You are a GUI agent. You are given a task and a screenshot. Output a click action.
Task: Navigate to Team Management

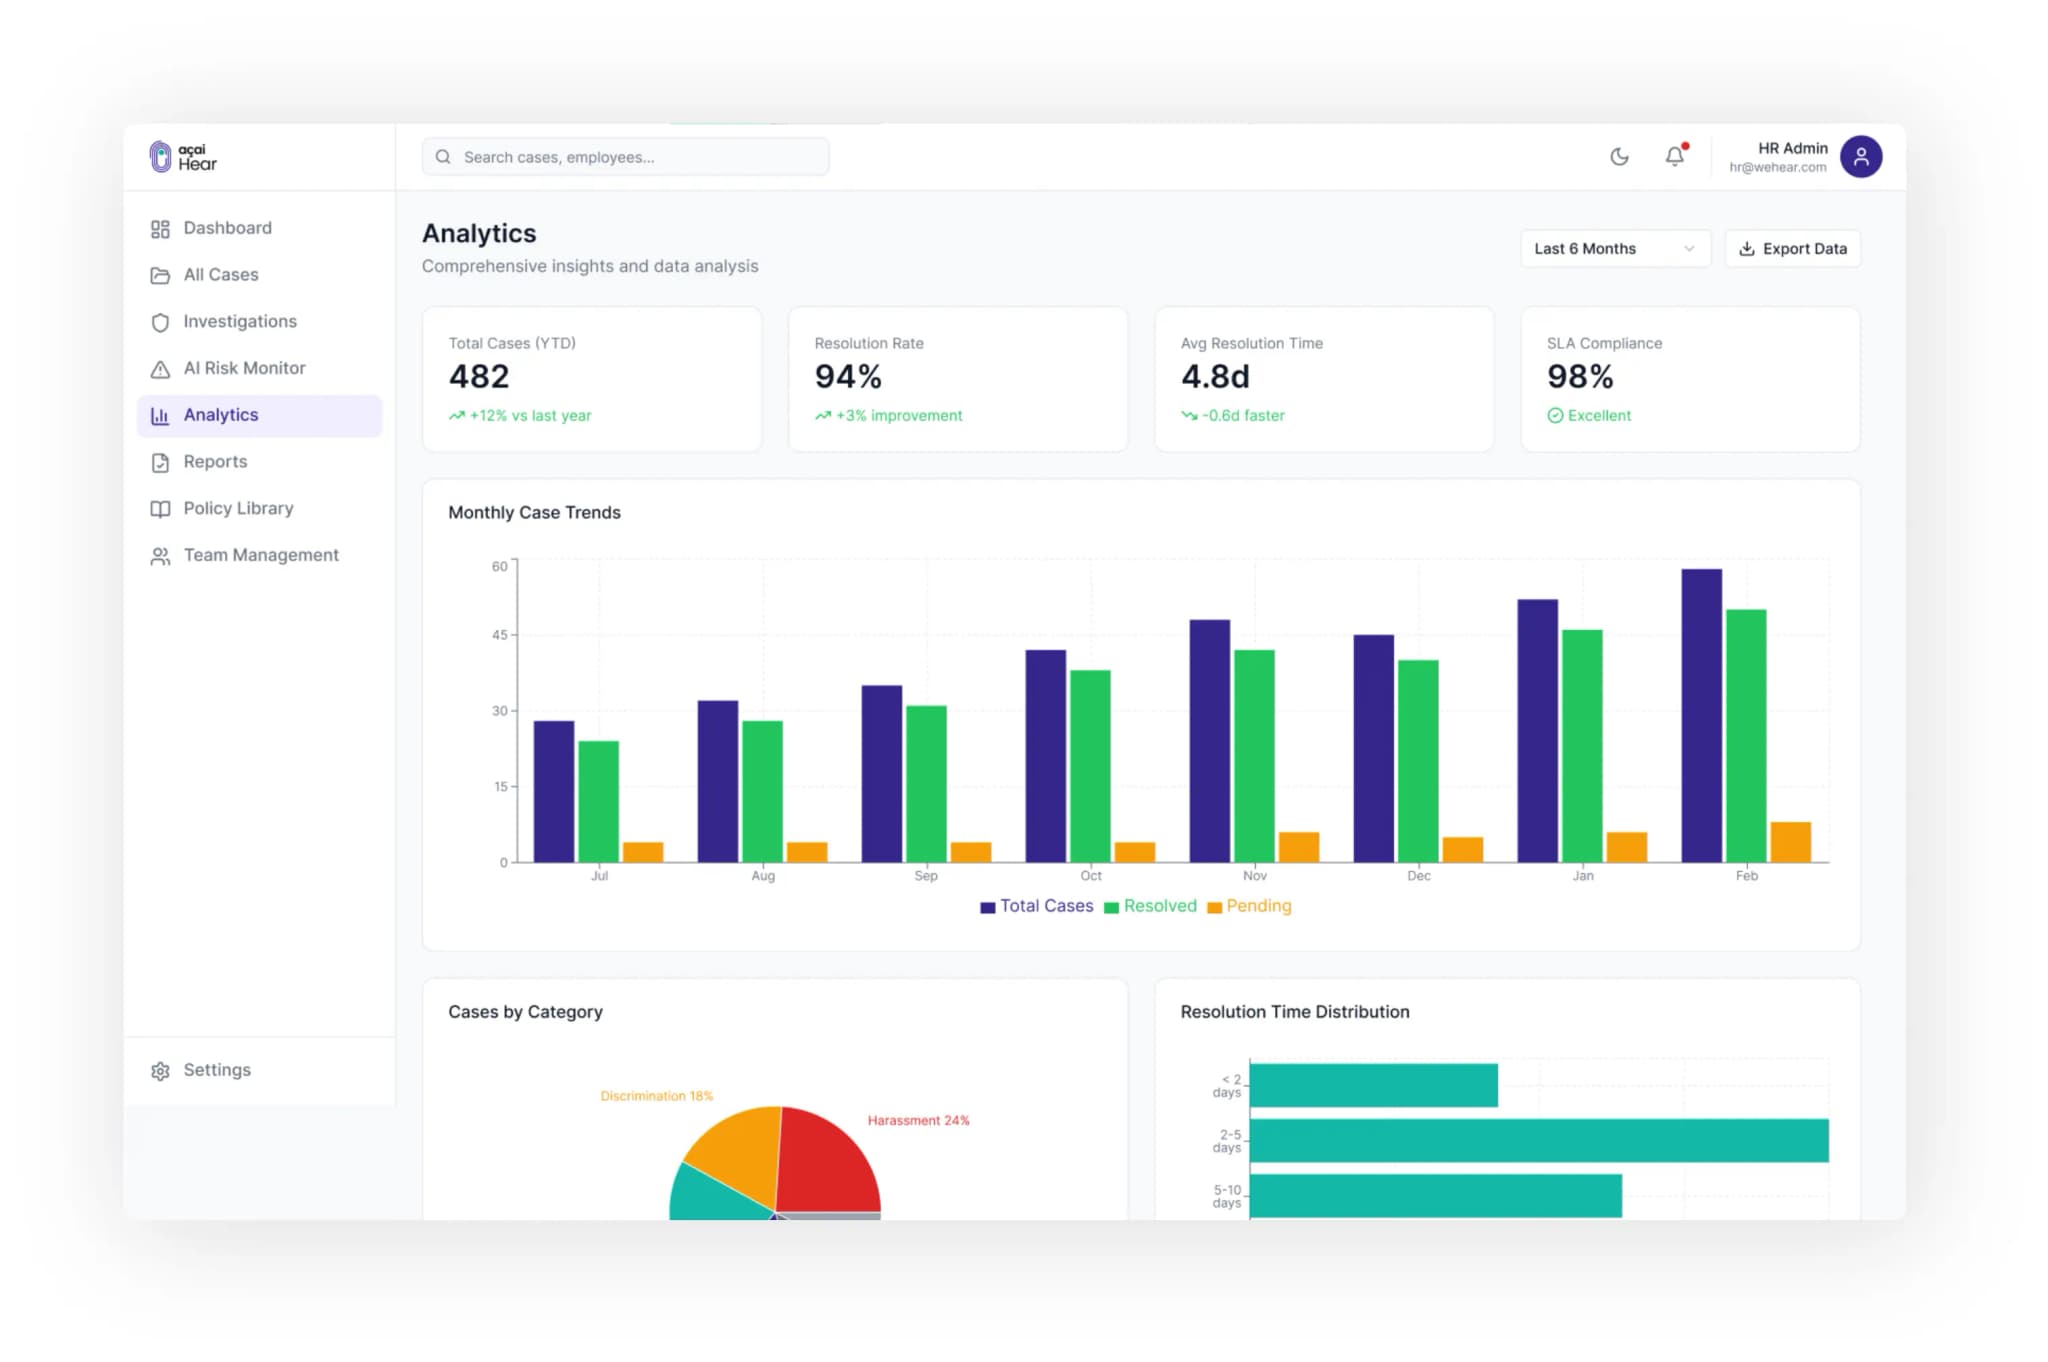point(261,555)
